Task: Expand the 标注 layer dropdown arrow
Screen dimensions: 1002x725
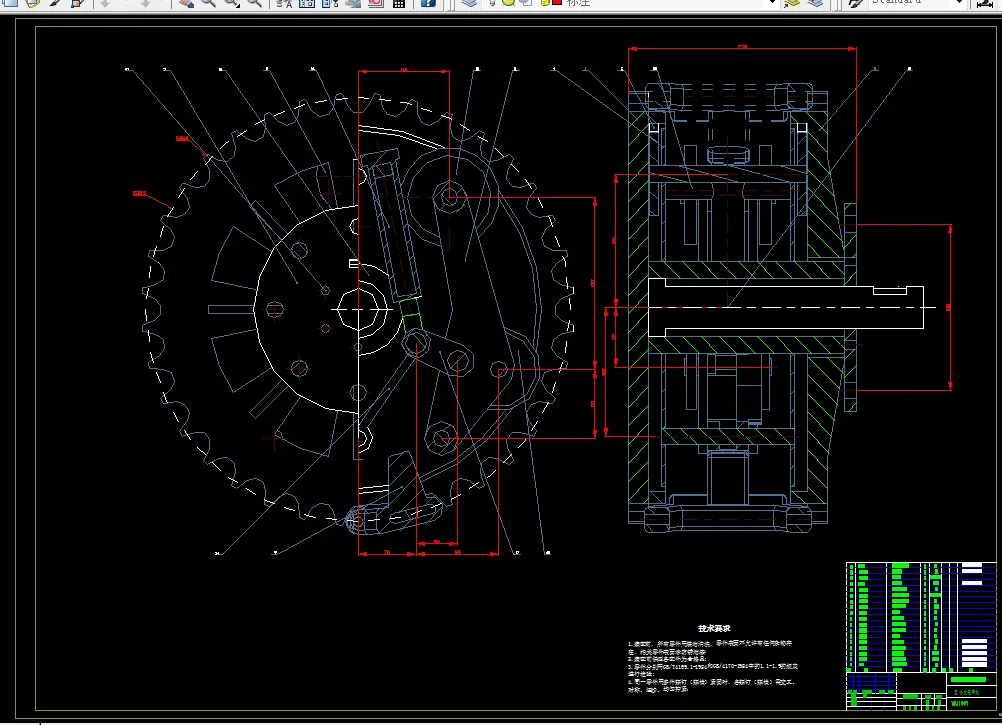Action: [771, 3]
